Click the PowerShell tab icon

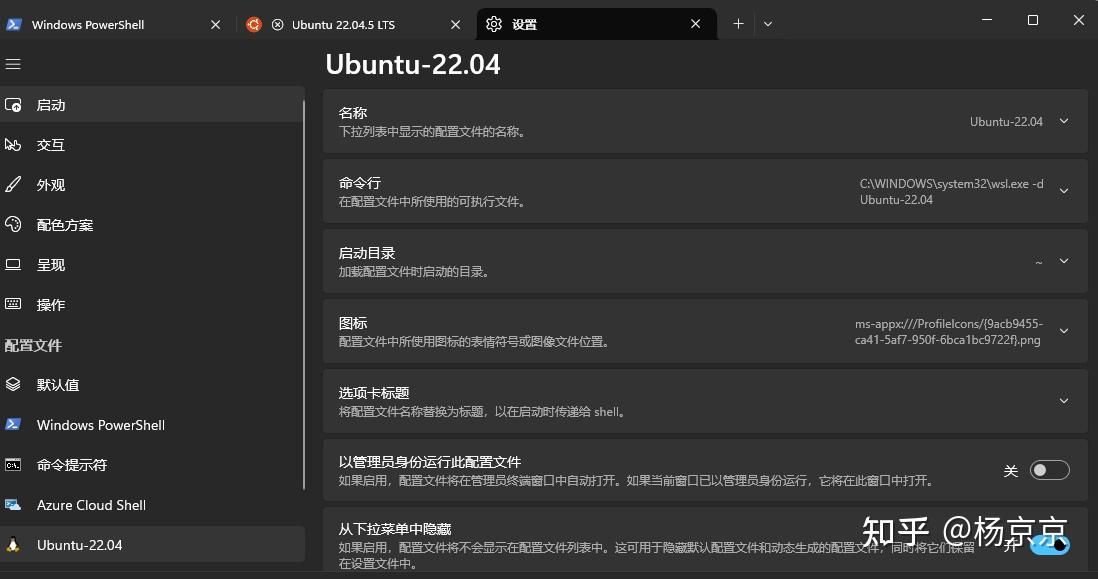click(x=14, y=25)
